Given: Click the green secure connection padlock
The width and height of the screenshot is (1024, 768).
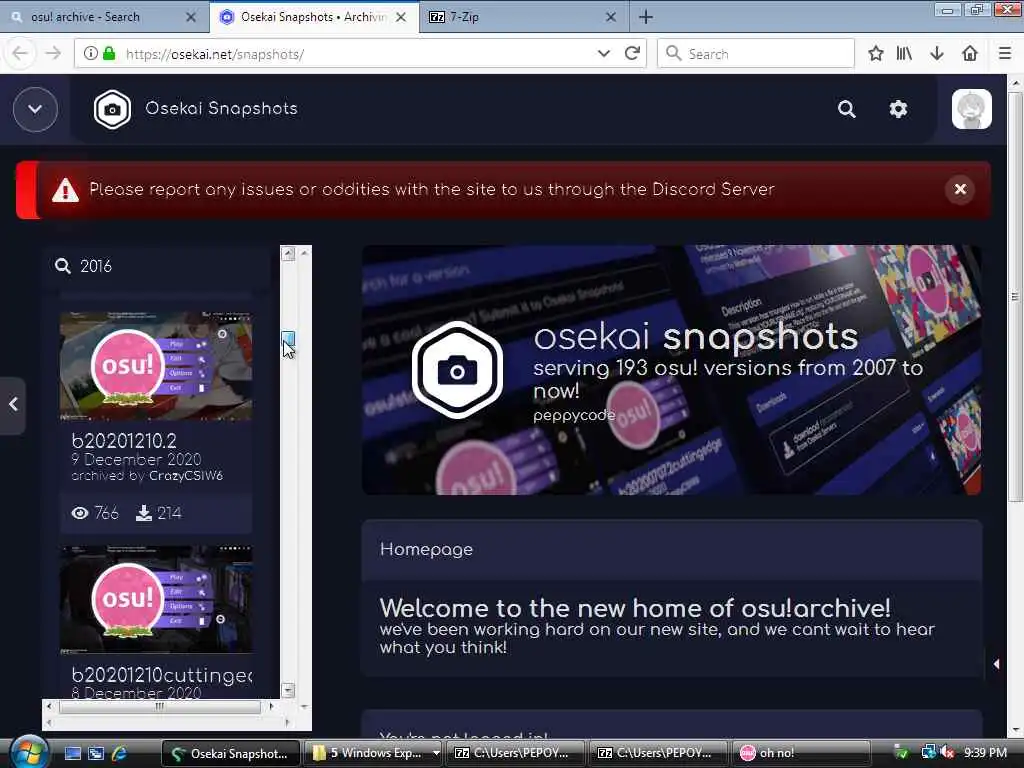Looking at the screenshot, I should pyautogui.click(x=109, y=54).
